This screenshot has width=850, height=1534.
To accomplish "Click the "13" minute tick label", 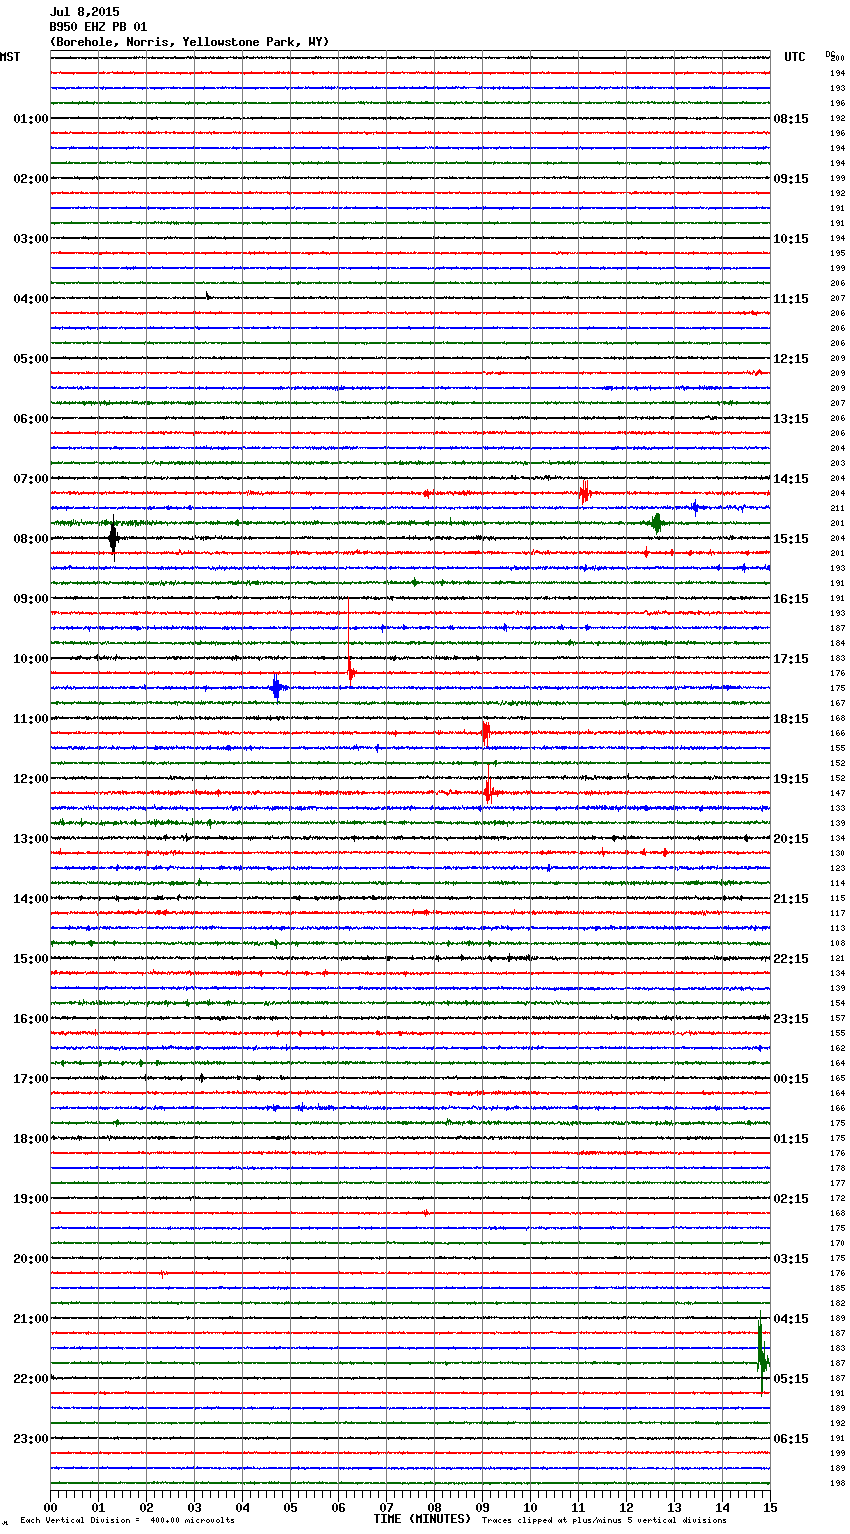I will (x=675, y=1507).
